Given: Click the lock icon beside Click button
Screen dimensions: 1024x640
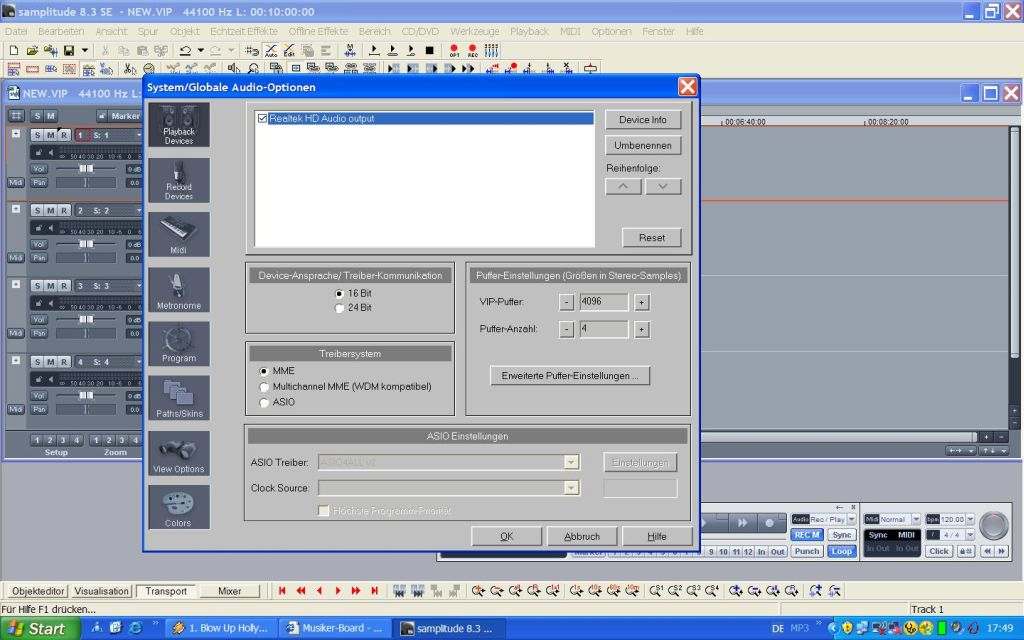Looking at the screenshot, I should click(x=965, y=551).
